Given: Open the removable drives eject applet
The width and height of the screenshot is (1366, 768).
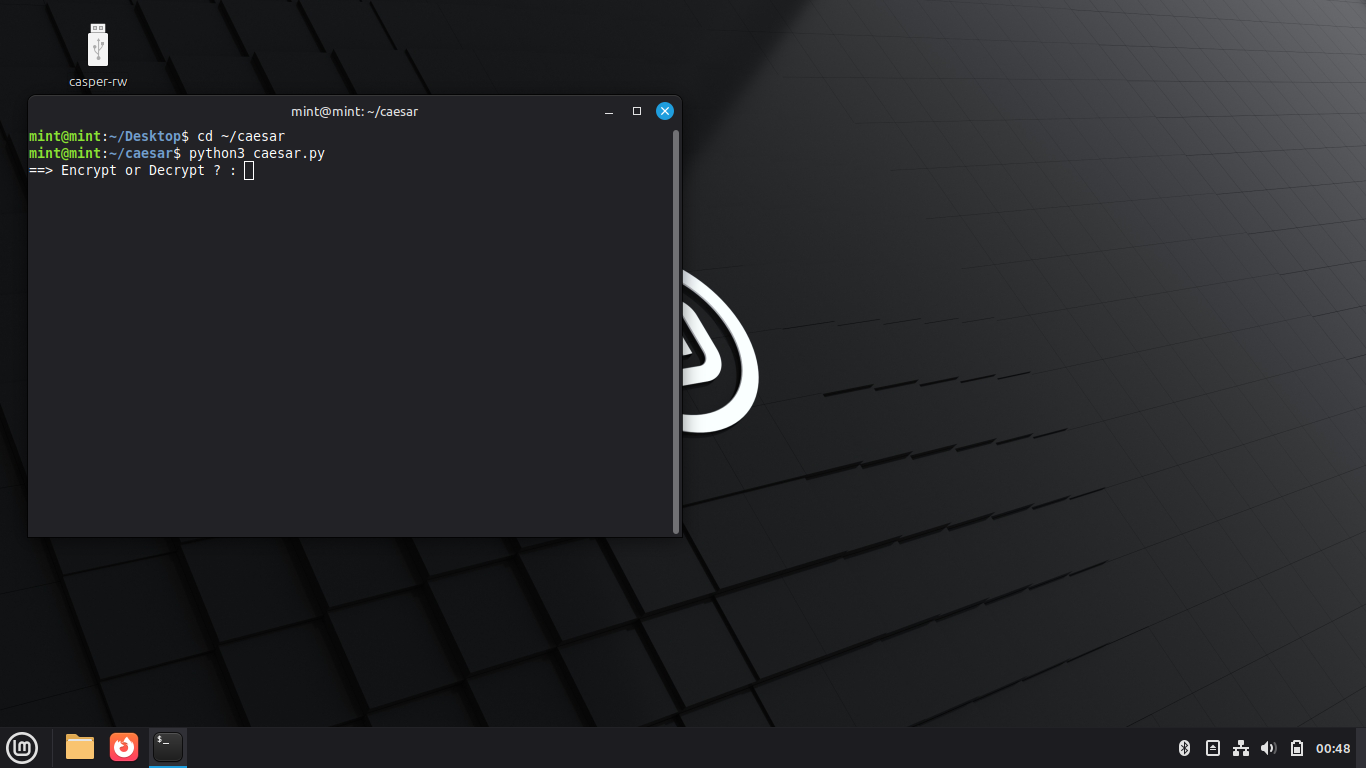Looking at the screenshot, I should (1213, 748).
